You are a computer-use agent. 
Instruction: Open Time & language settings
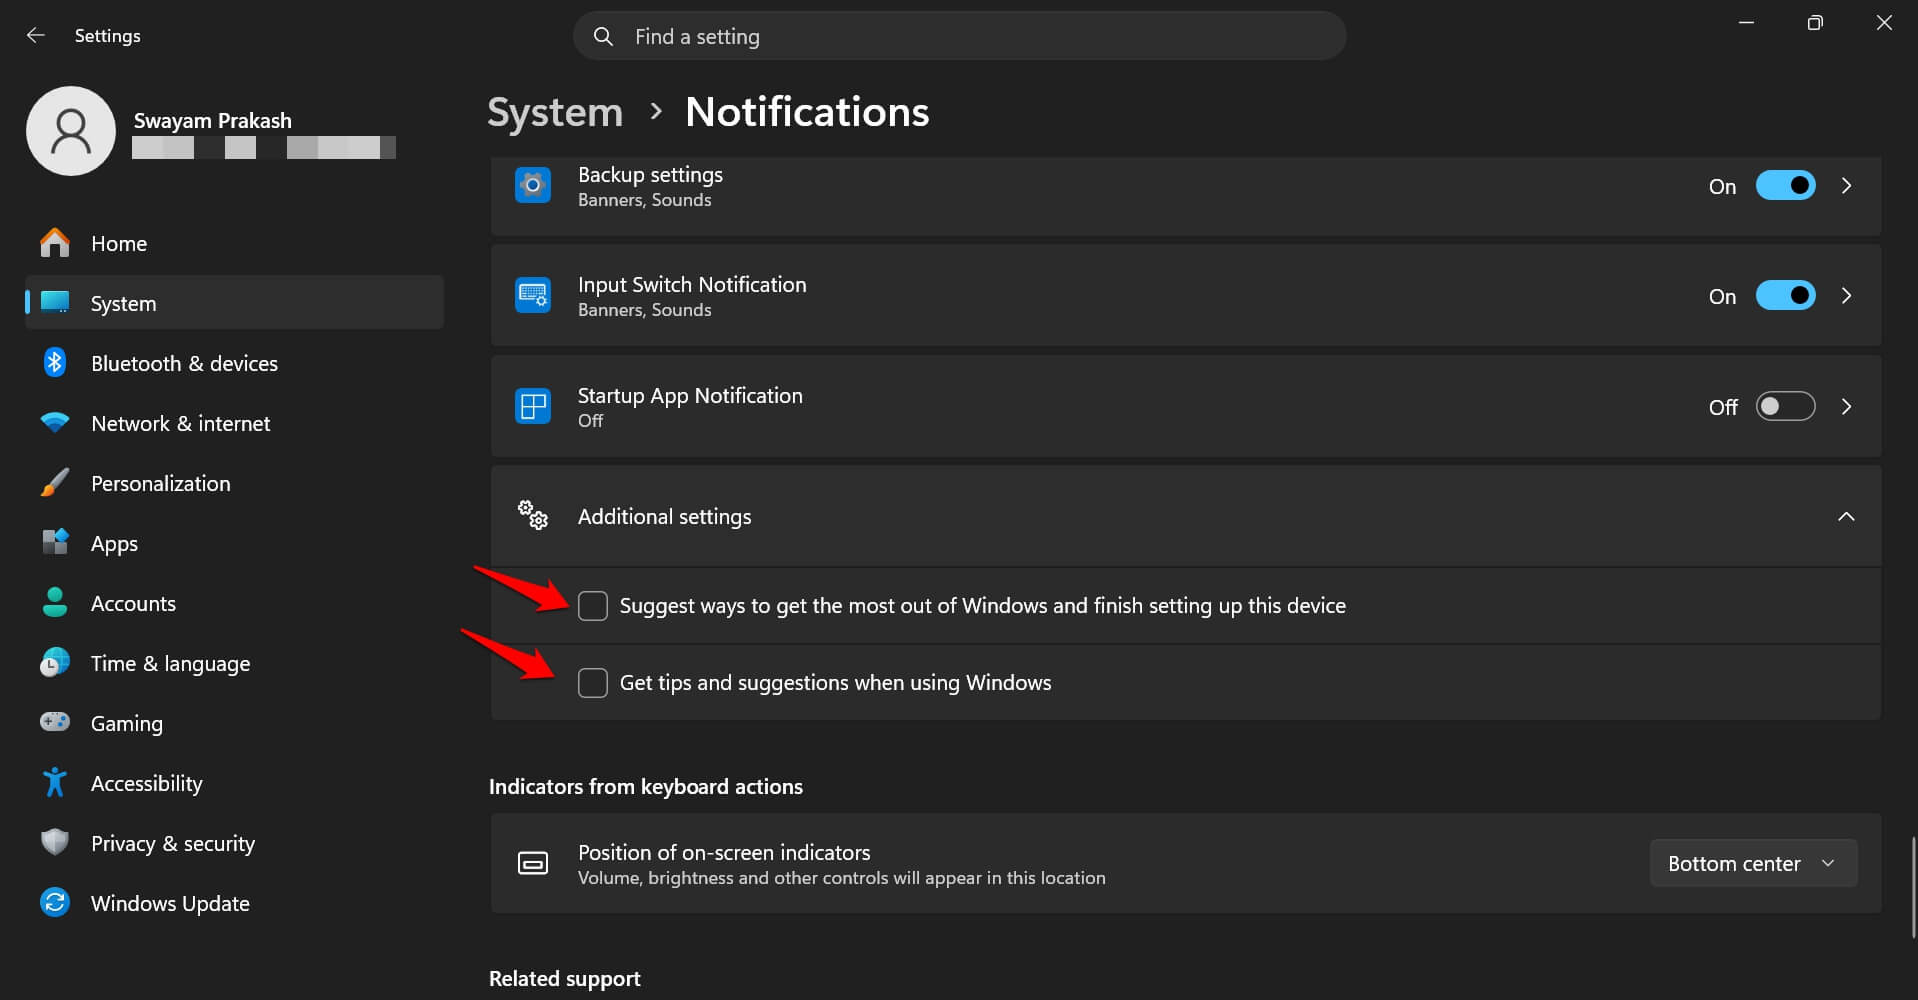pyautogui.click(x=234, y=662)
